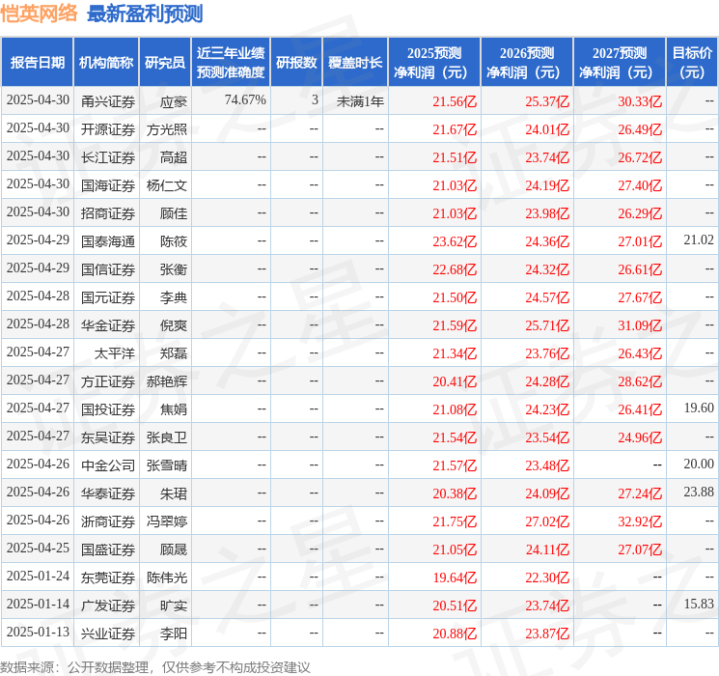Click the 恺英网络 title text
Screen dimensions: 719x676
coord(39,13)
